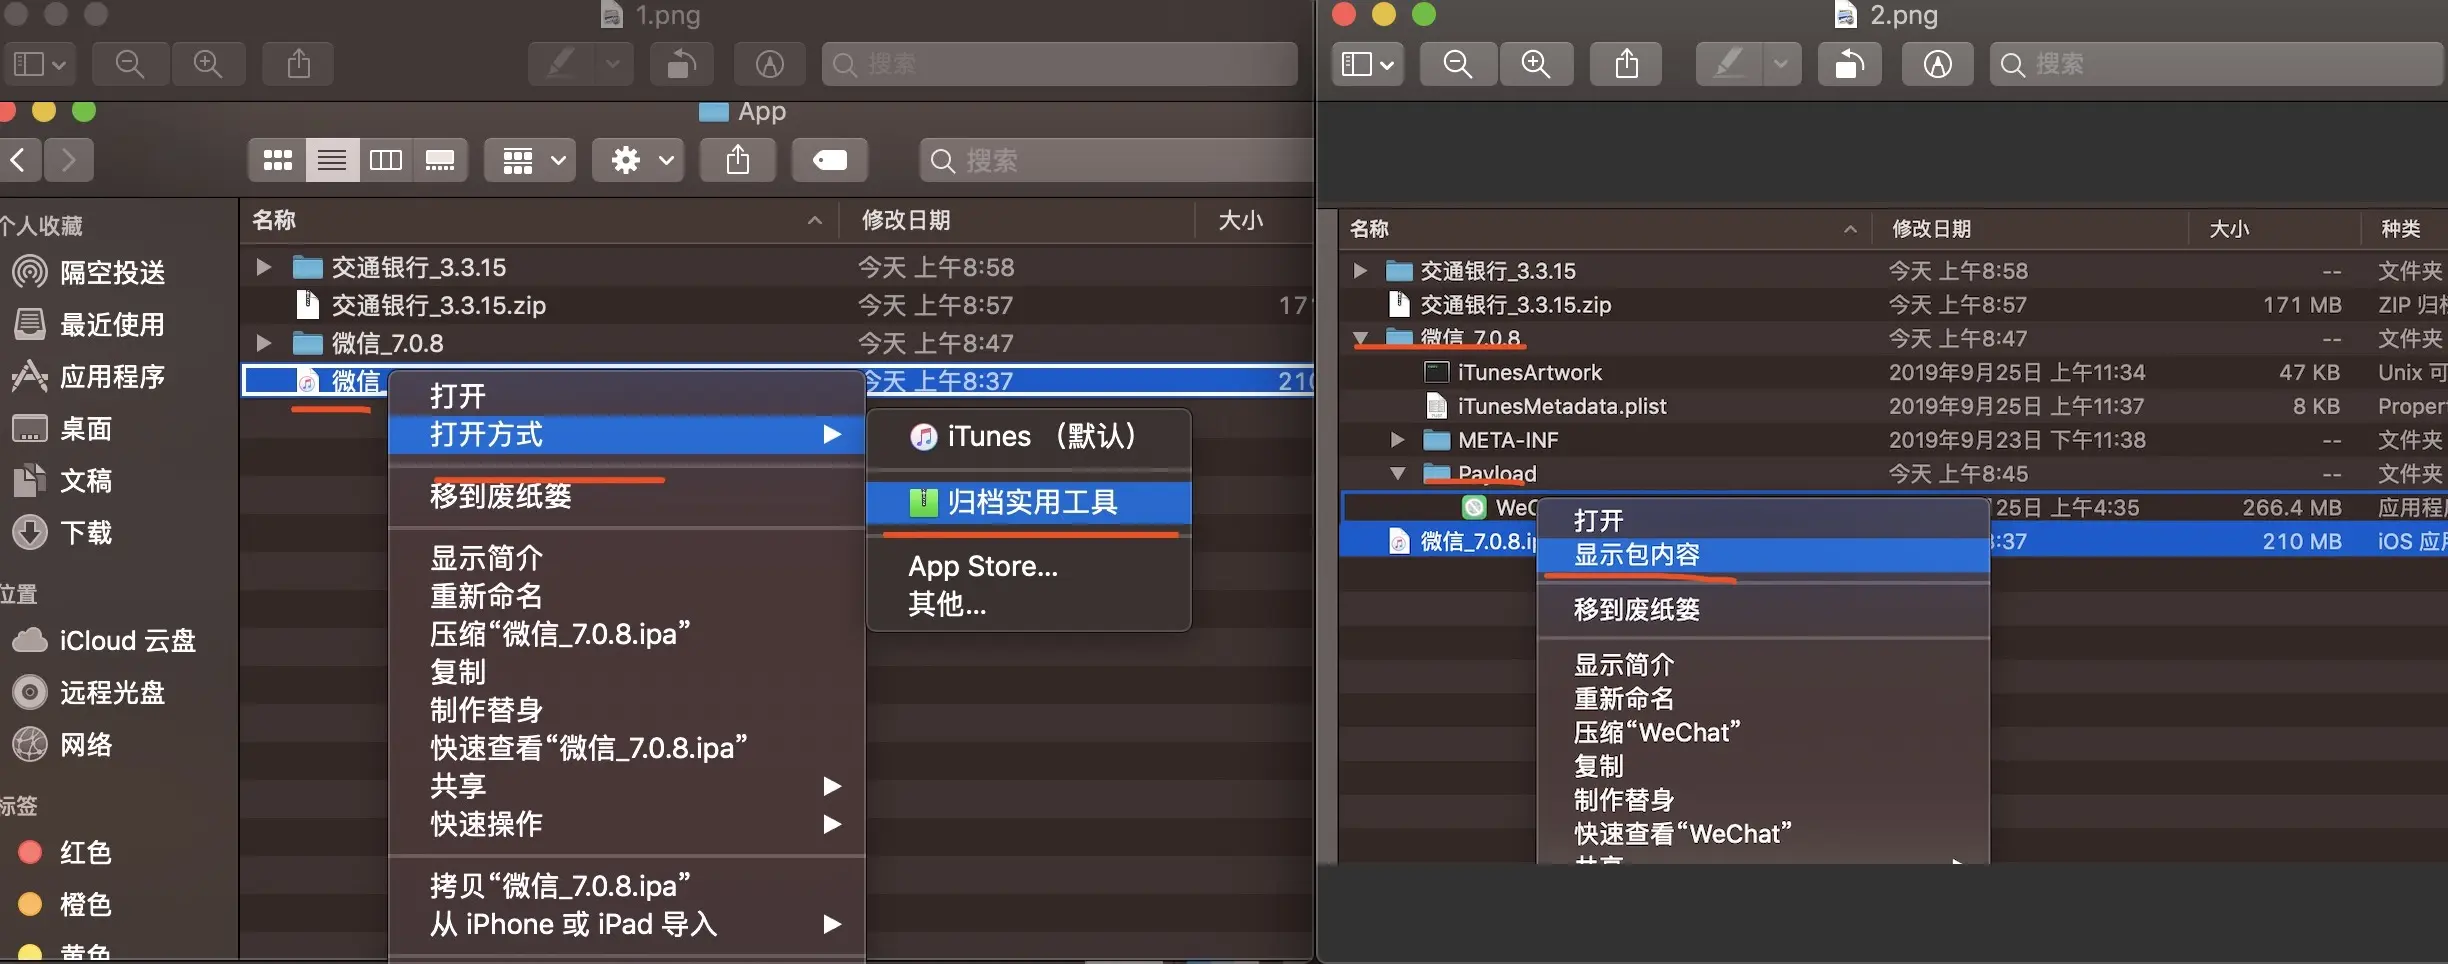The image size is (2448, 964).
Task: Expand 微信_7.0.8 folder in left Finder
Action: click(x=263, y=343)
